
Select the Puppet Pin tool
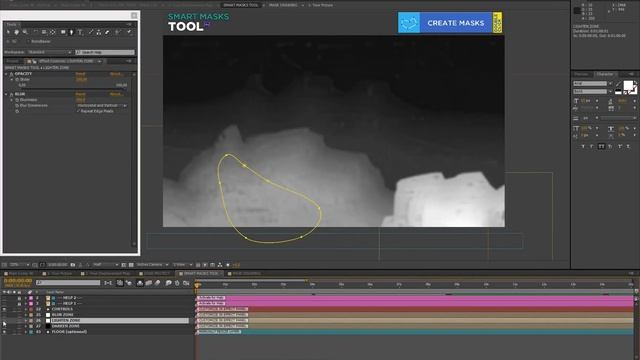point(129,32)
